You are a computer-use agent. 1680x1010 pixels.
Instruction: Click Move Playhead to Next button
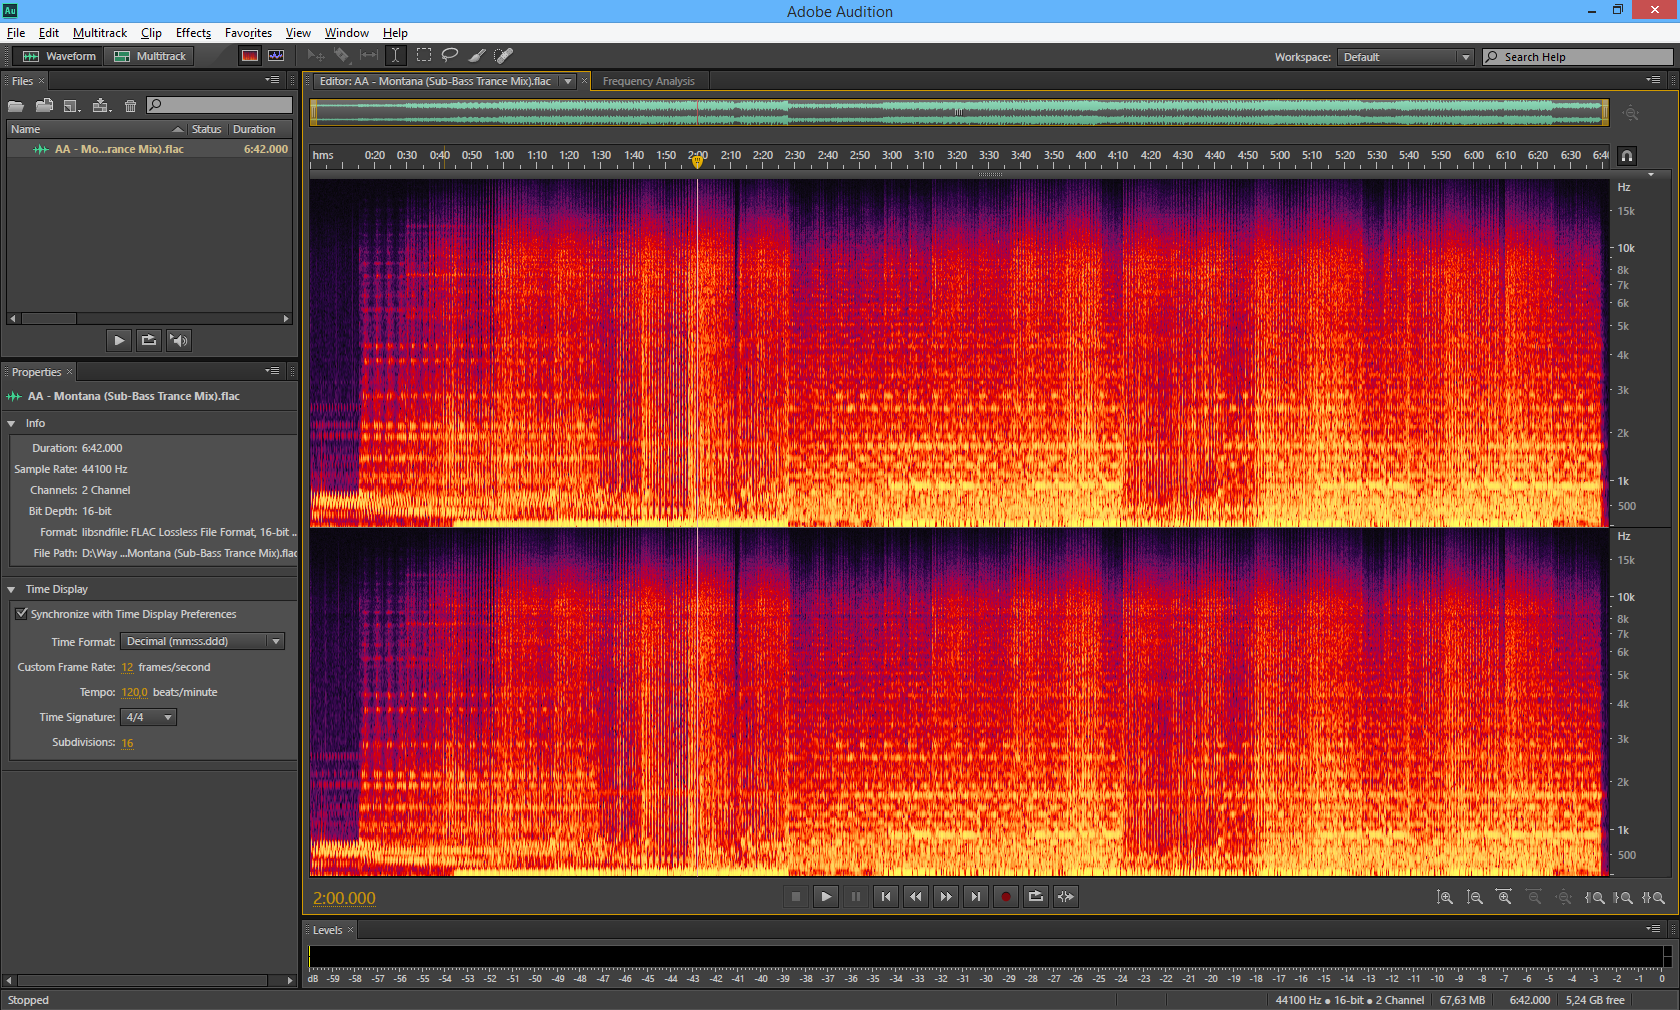click(976, 897)
